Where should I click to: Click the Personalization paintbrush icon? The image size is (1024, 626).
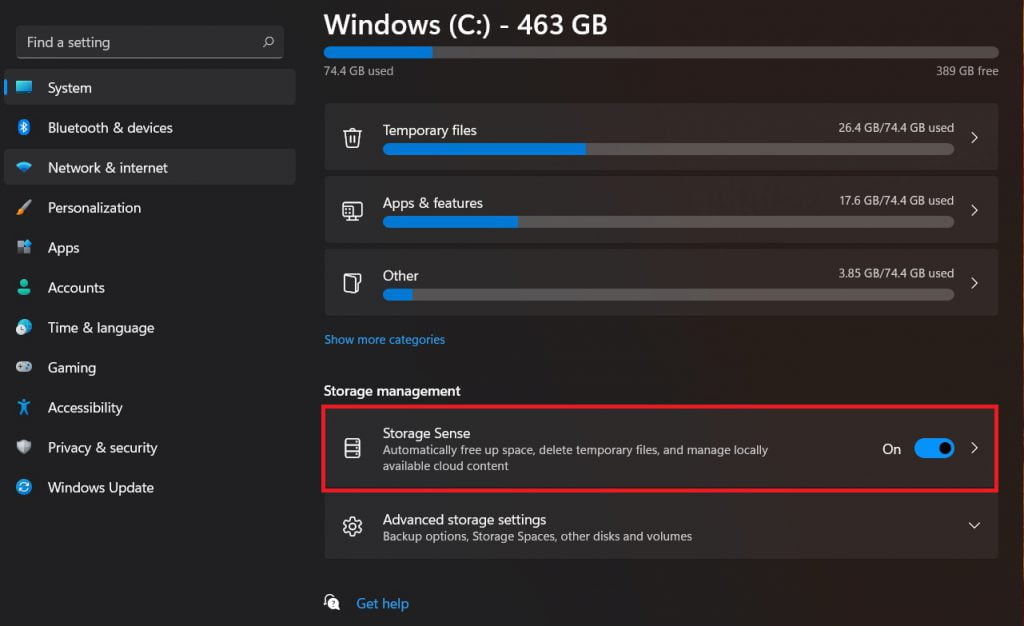coord(24,208)
